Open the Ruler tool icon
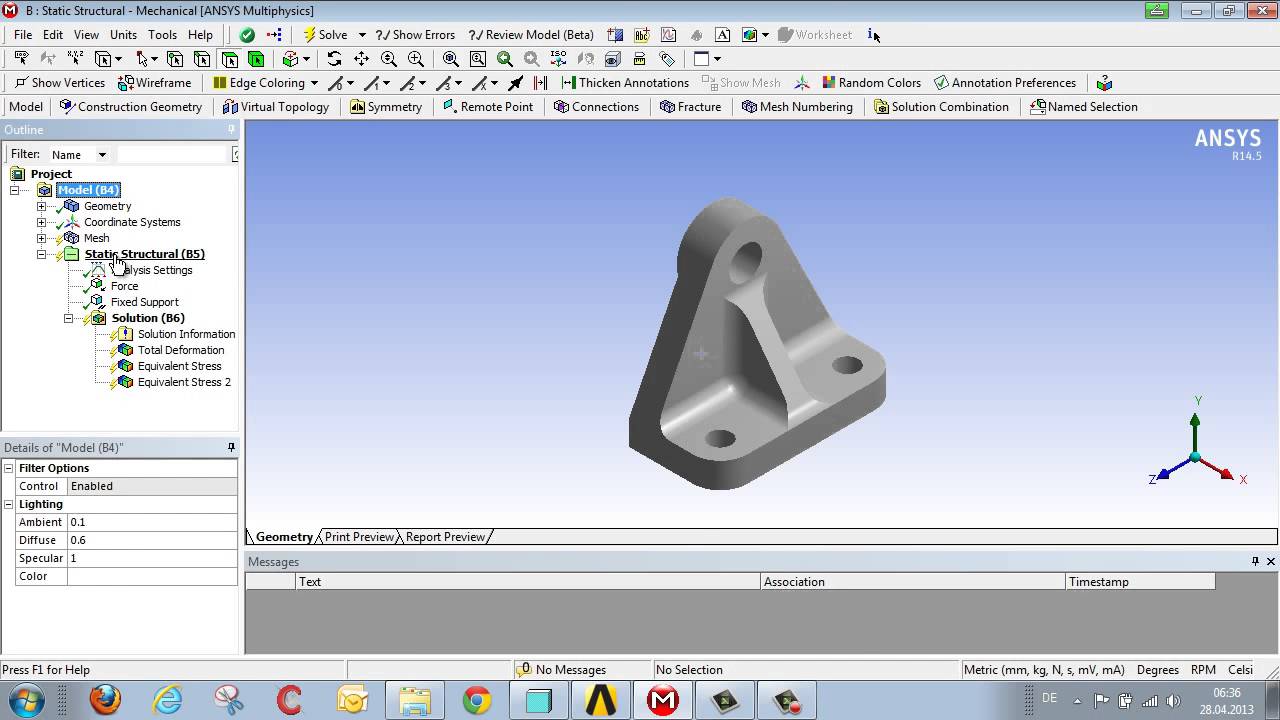This screenshot has width=1280, height=720. click(x=639, y=59)
